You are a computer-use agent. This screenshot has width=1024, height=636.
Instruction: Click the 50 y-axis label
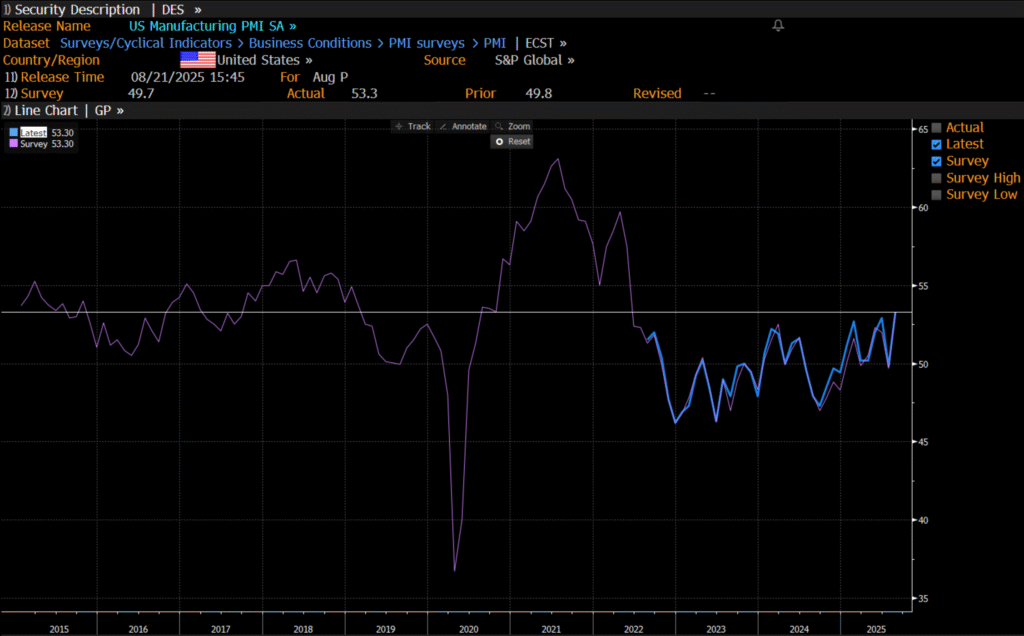(x=923, y=364)
